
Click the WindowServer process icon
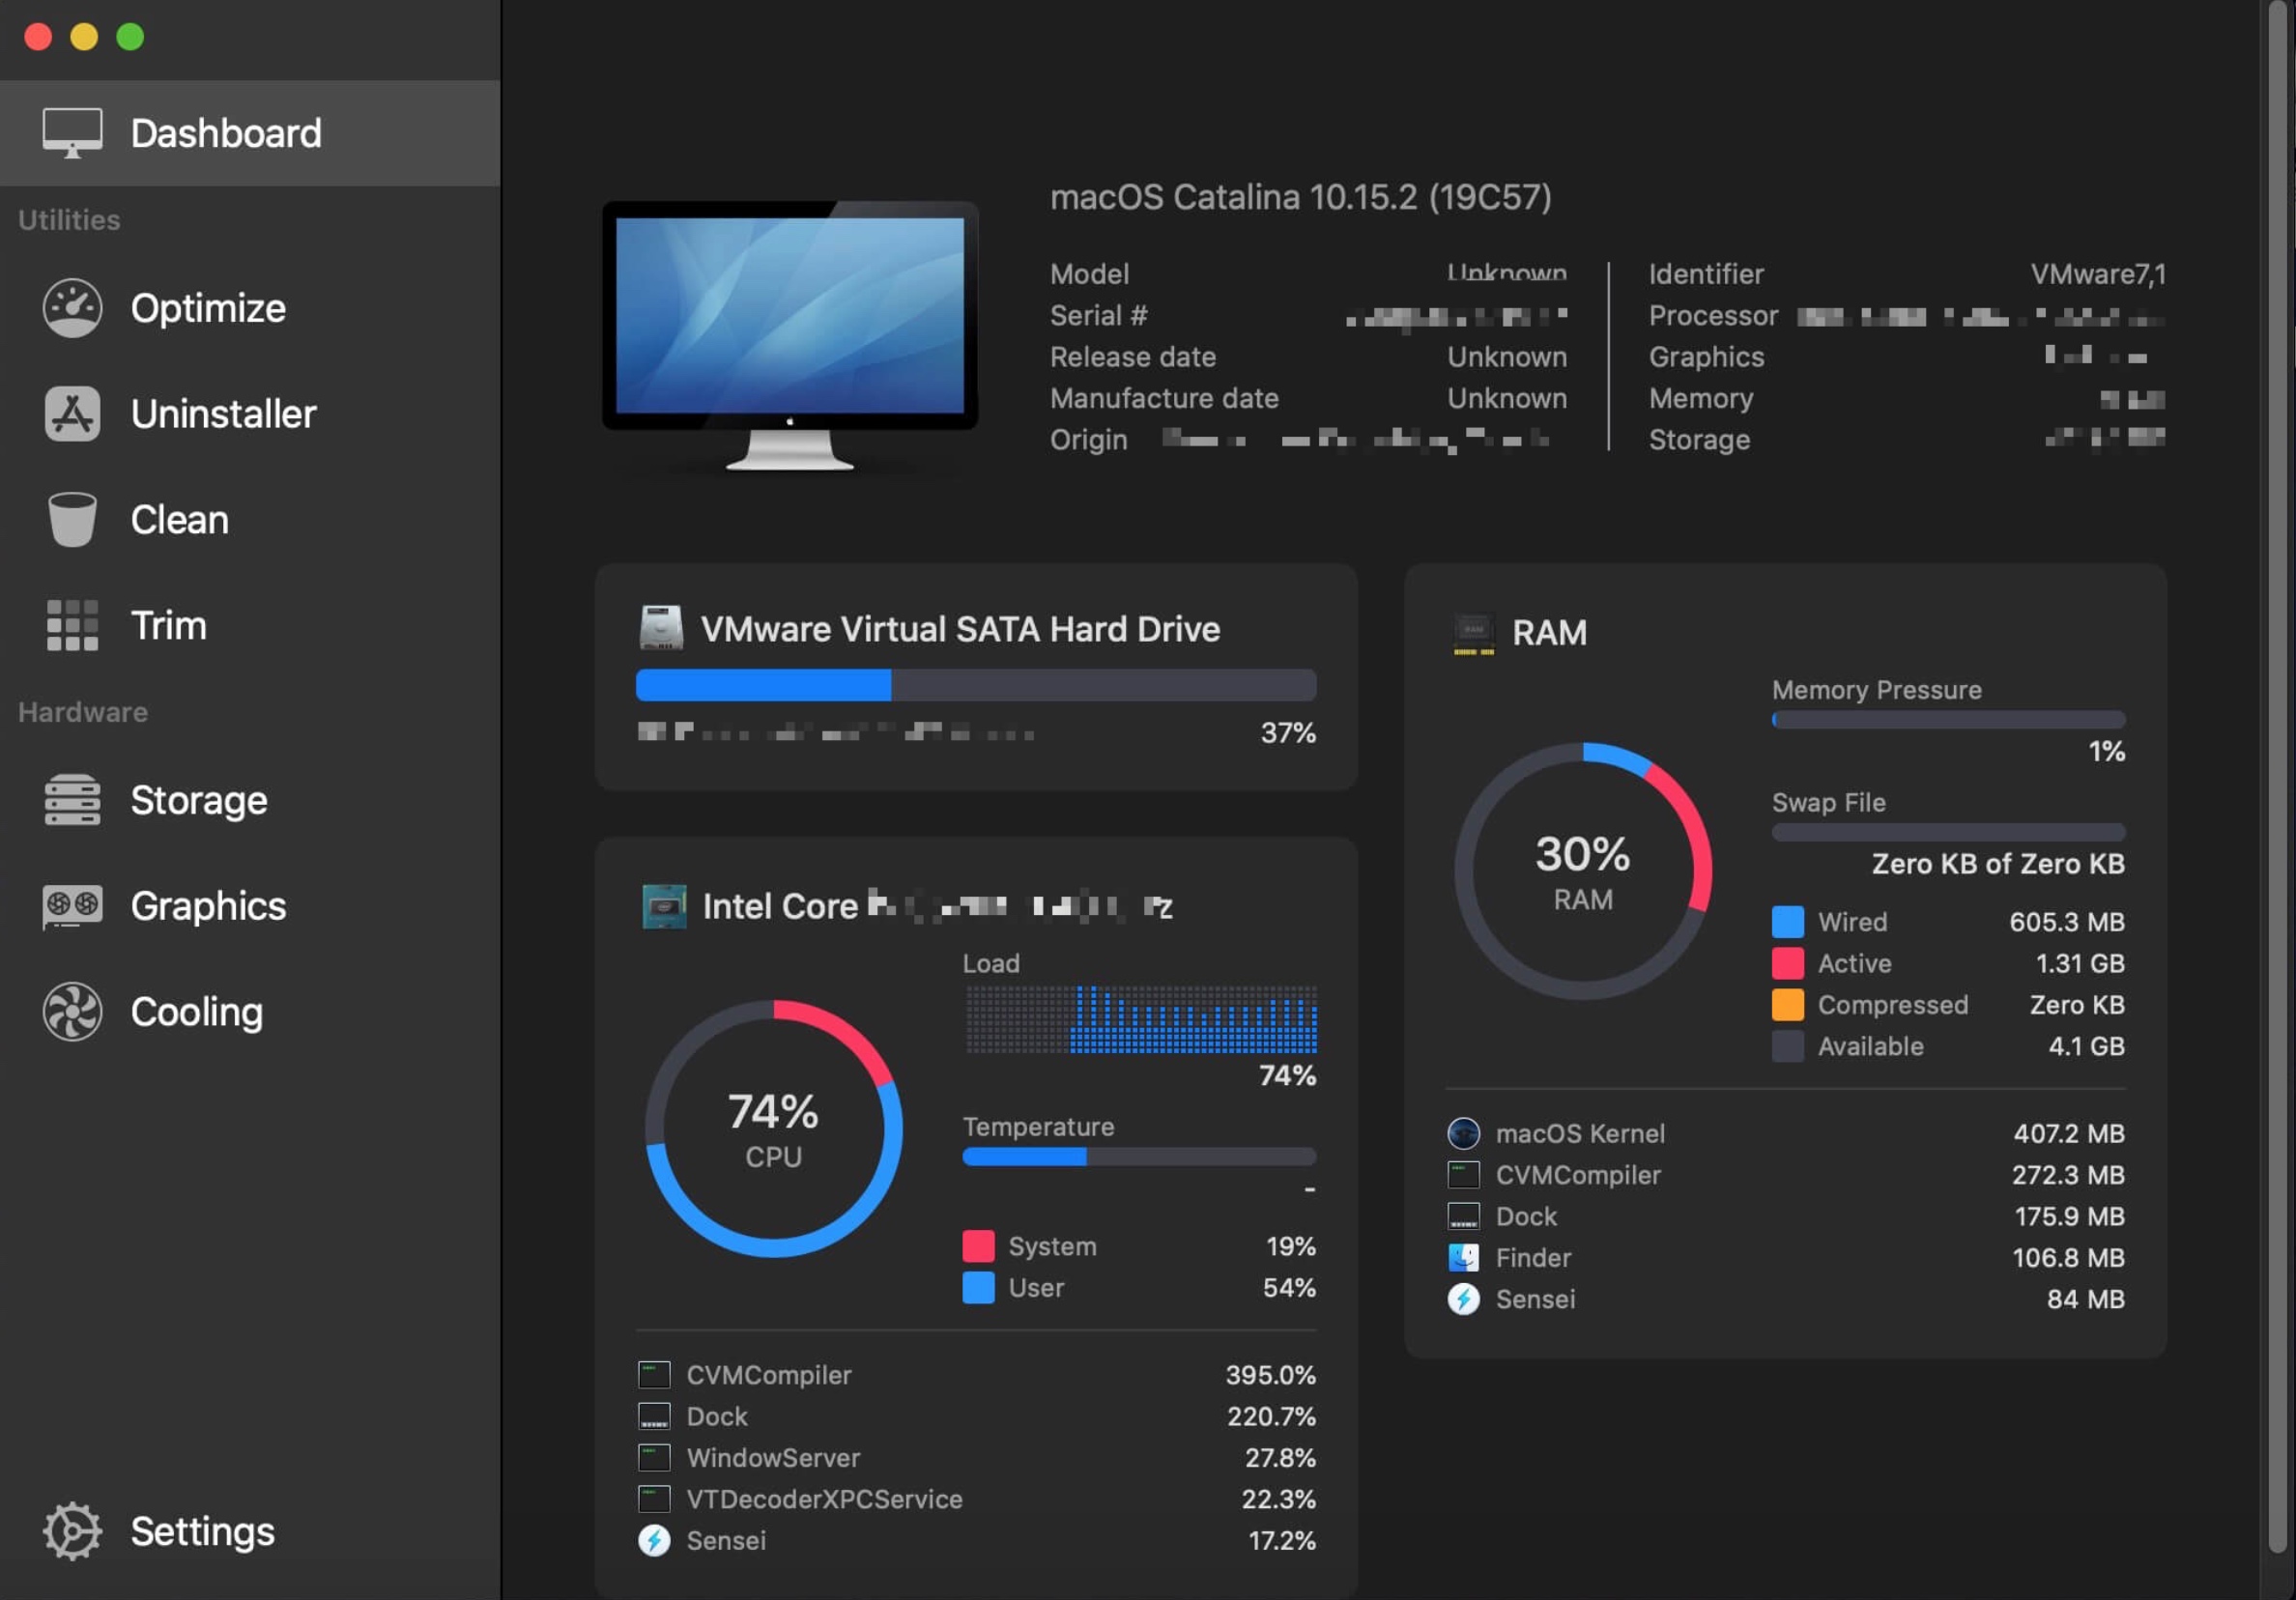[x=654, y=1457]
